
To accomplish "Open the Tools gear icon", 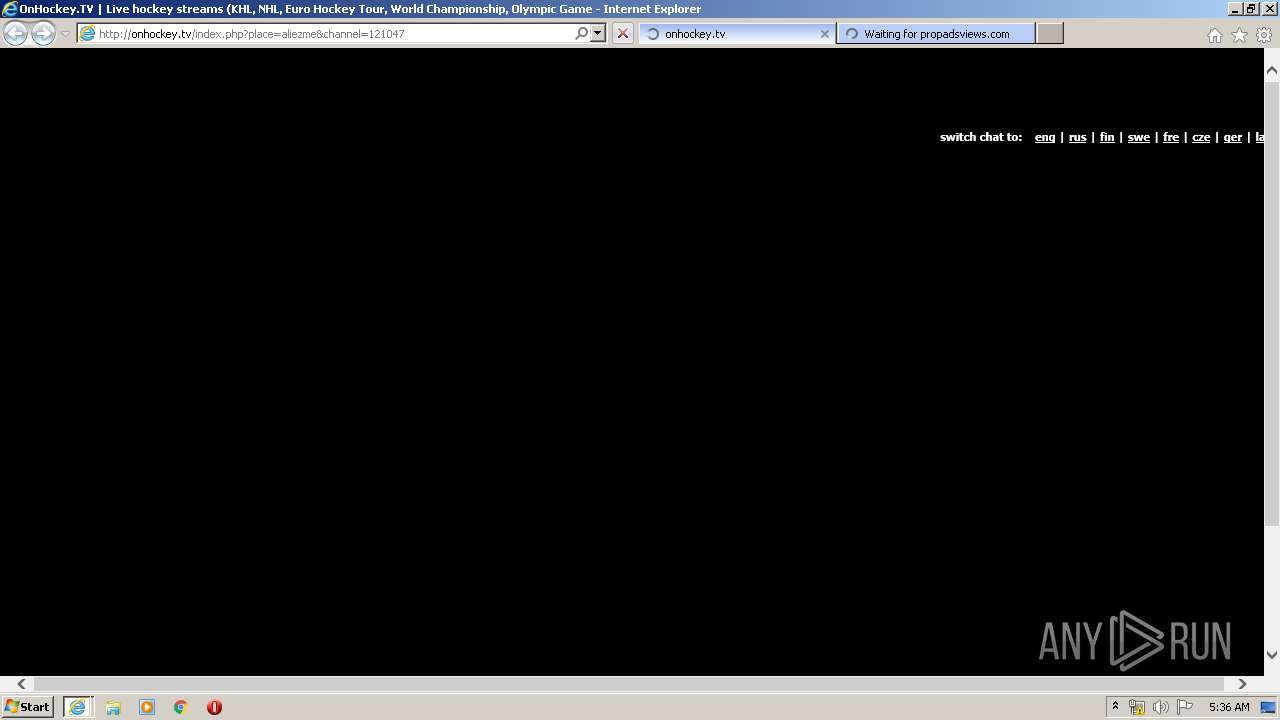I will click(1264, 35).
